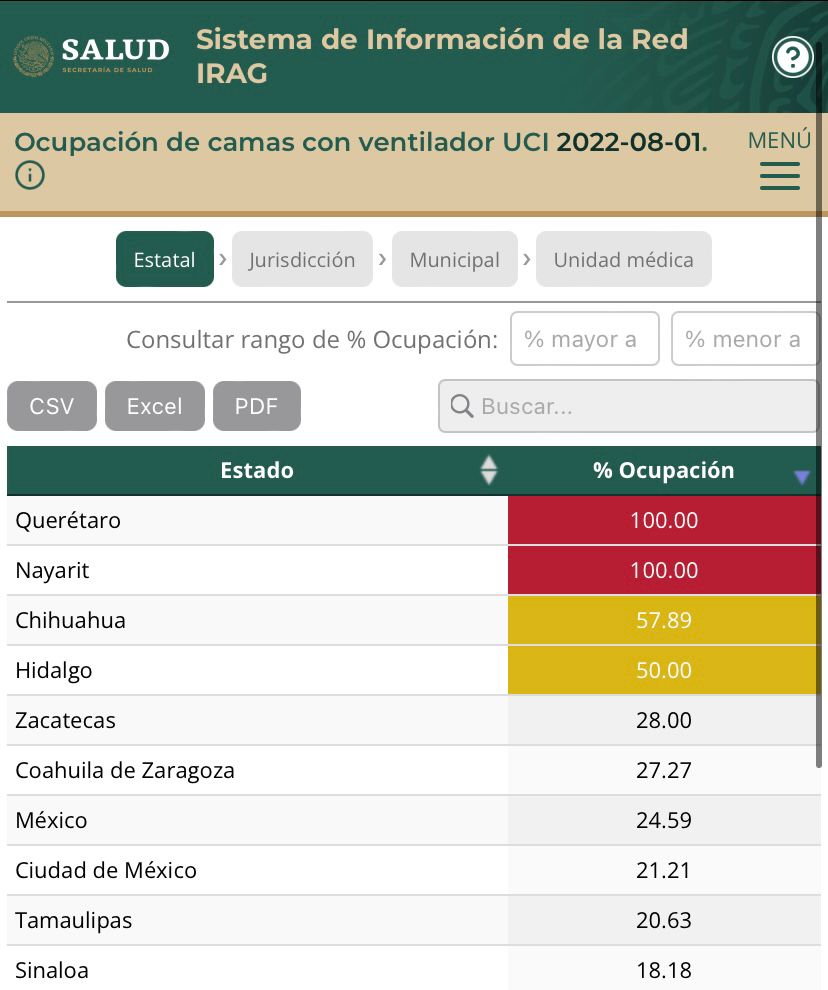Focus the '% menor a' field

click(x=745, y=338)
